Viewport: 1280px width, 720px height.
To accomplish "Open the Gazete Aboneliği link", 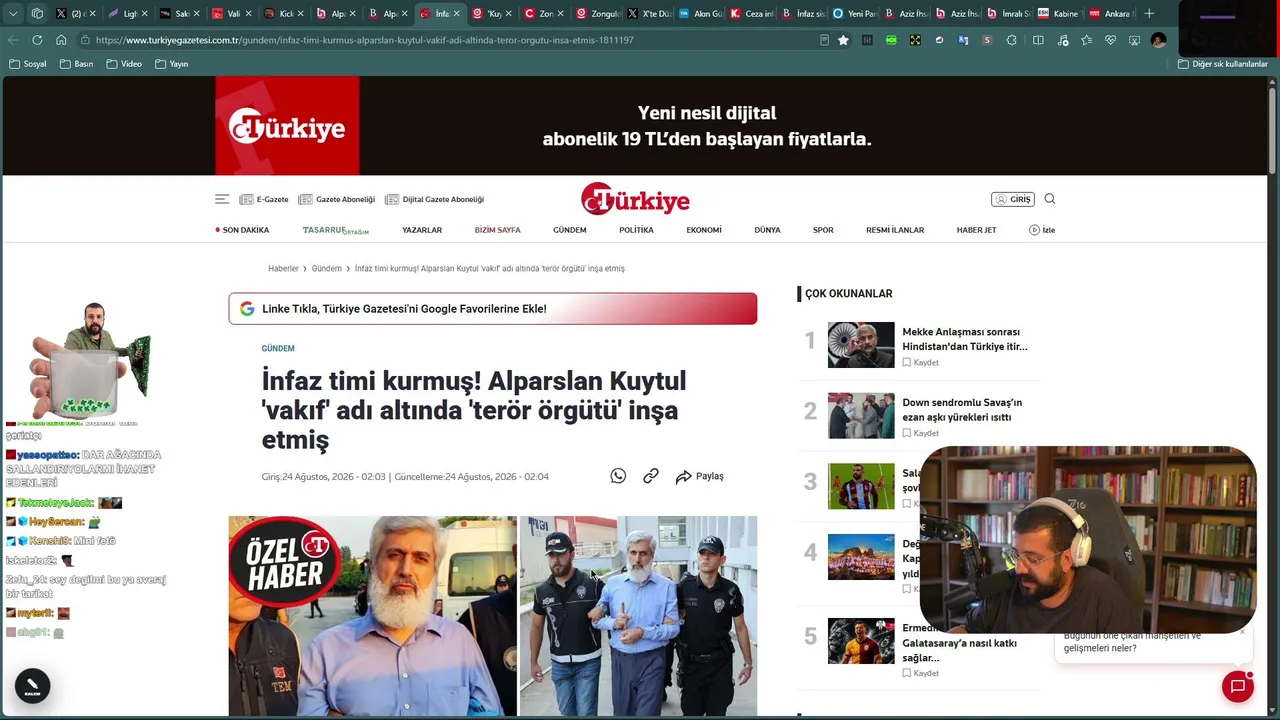I will tap(337, 199).
